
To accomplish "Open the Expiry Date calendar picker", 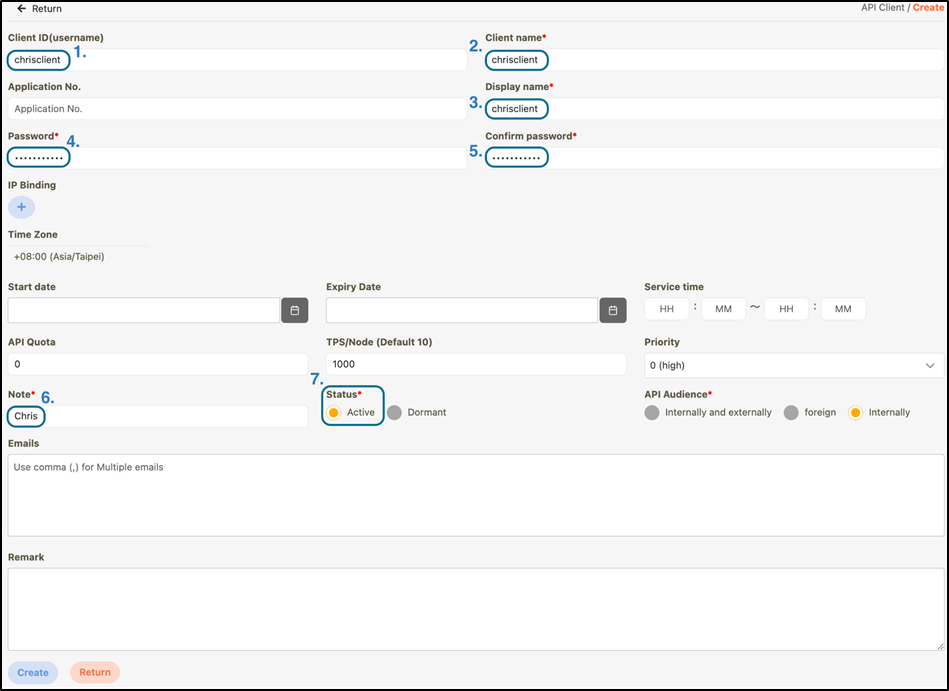I will [x=613, y=310].
